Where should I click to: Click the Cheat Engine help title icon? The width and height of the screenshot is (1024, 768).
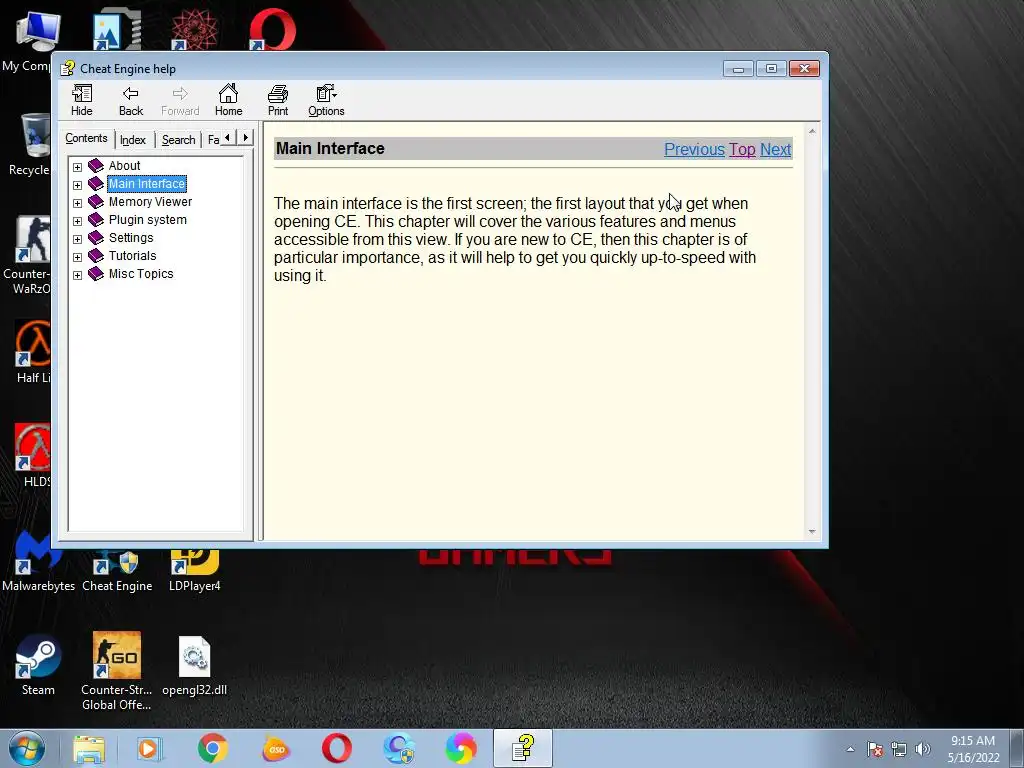(x=67, y=69)
